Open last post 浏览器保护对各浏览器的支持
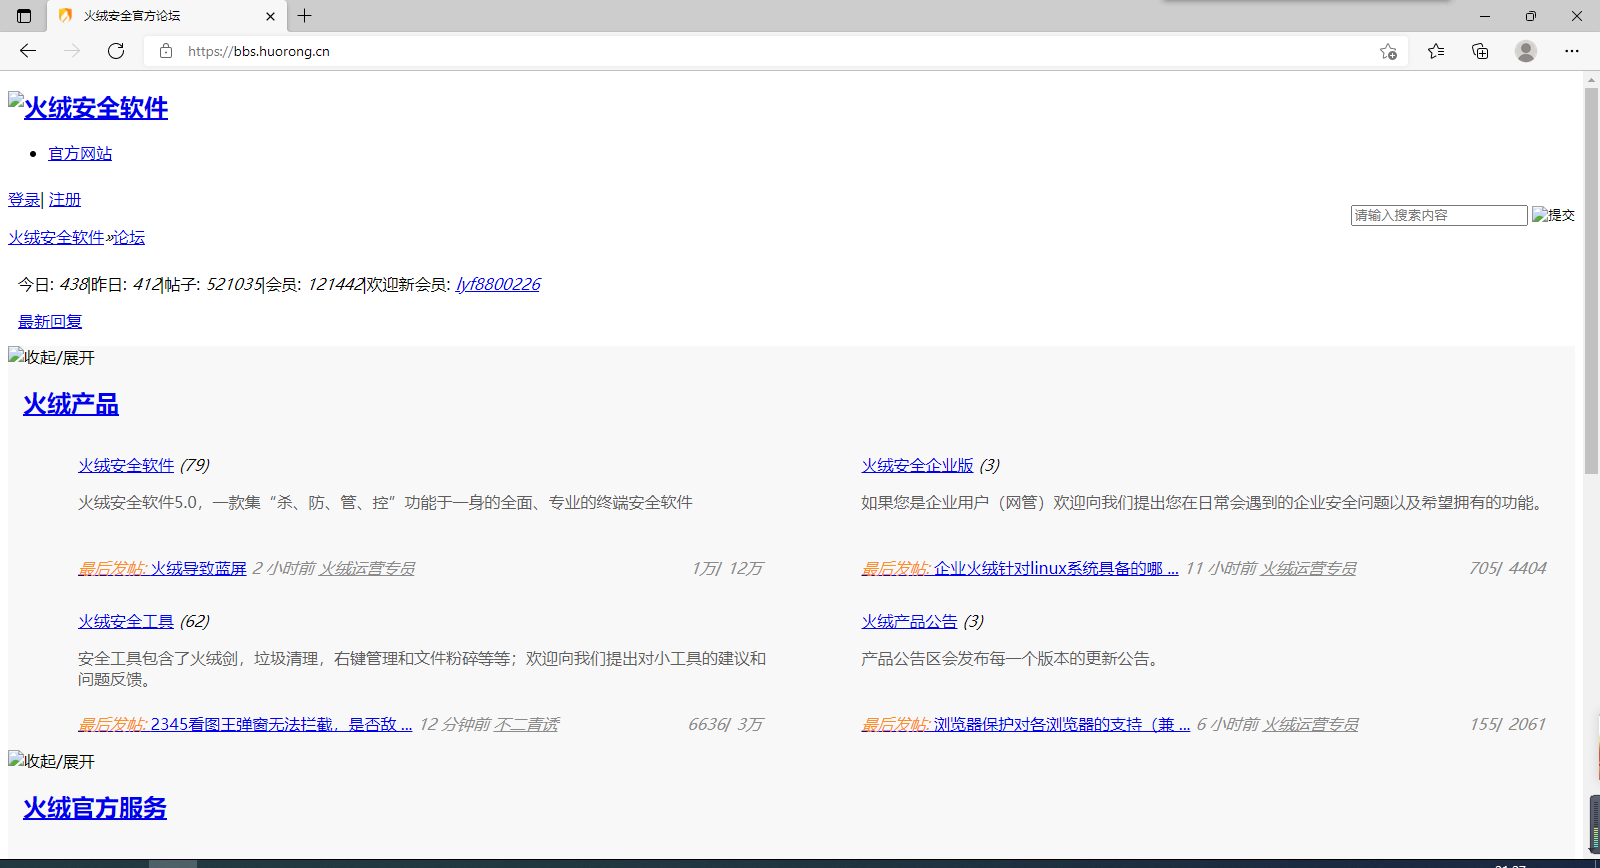This screenshot has height=868, width=1600. 1062,724
